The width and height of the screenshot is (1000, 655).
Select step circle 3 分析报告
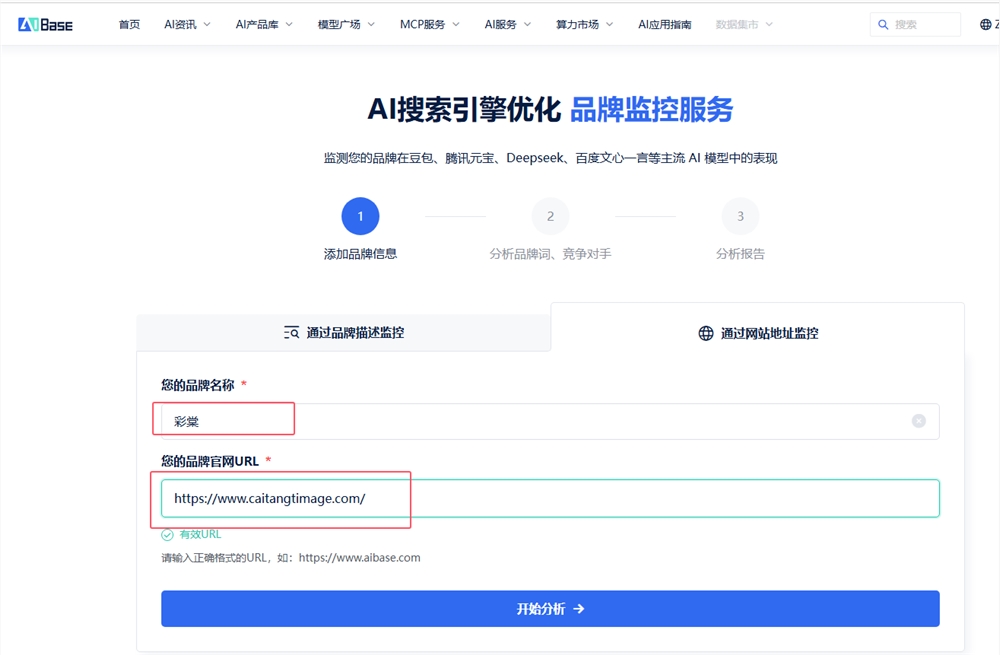point(740,215)
